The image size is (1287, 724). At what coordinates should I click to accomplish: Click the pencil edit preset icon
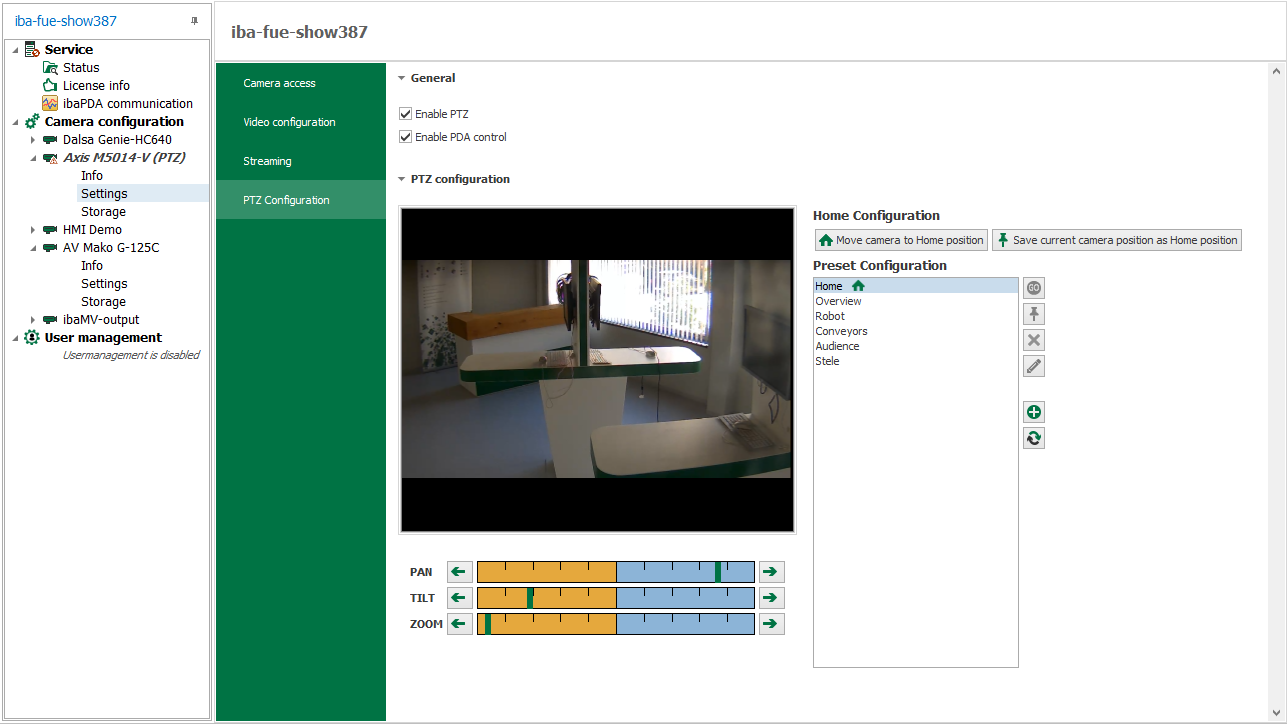1034,366
